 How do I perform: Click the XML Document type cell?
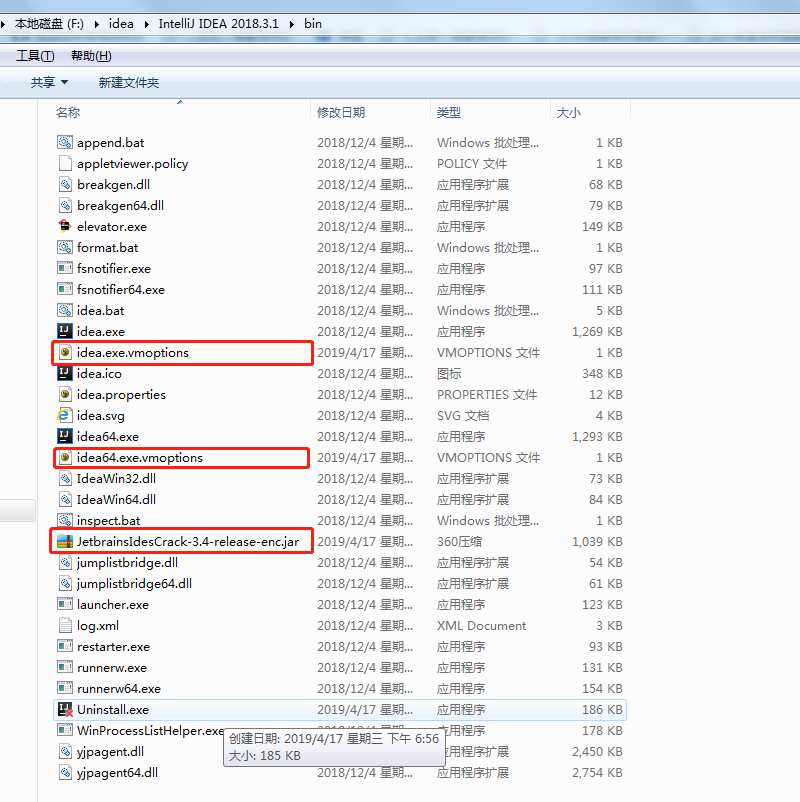pos(481,626)
